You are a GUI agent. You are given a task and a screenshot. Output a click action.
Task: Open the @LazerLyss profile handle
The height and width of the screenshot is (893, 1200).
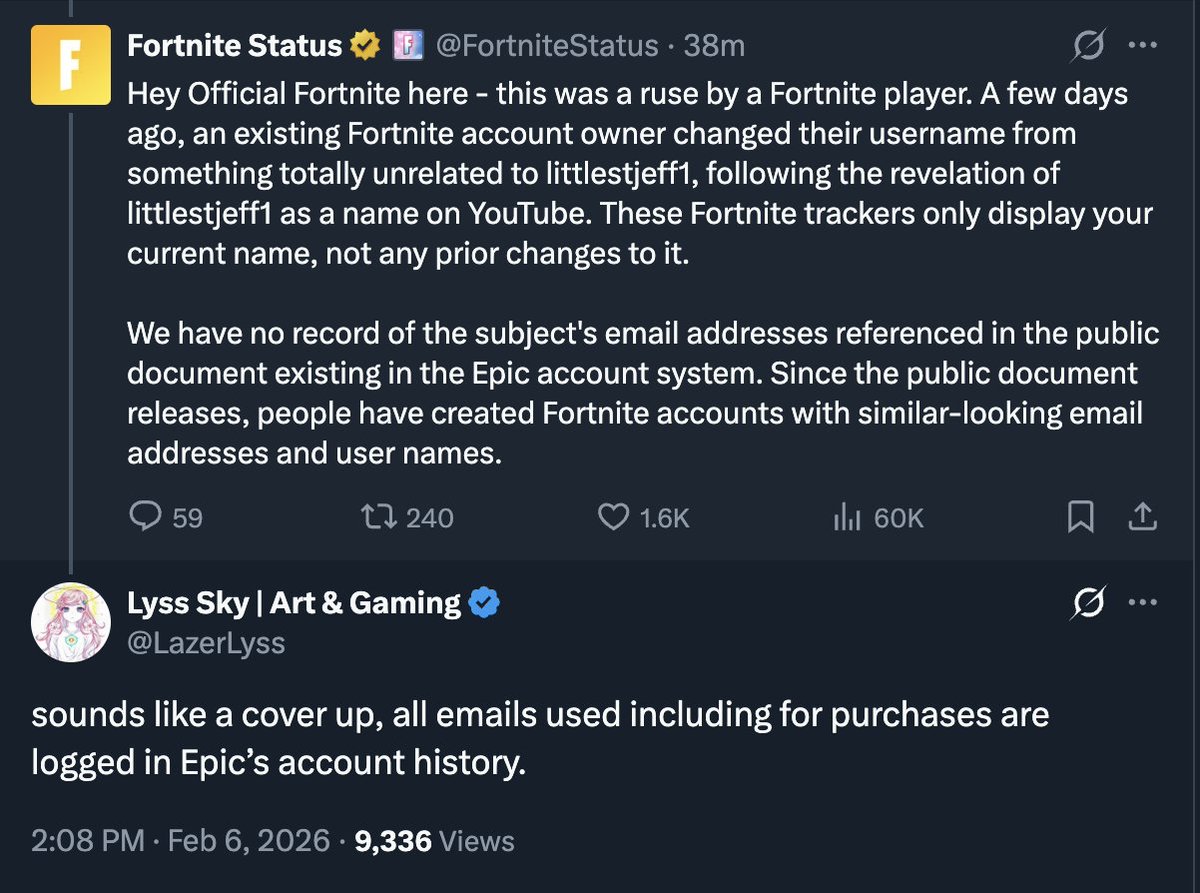(206, 643)
